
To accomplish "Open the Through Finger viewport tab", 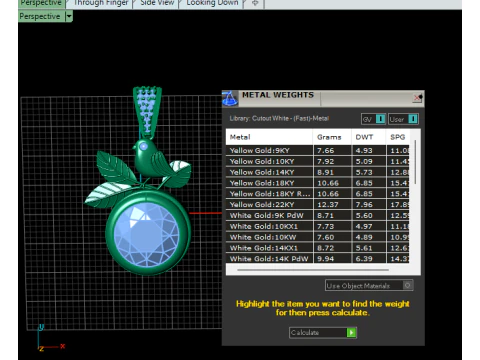I will click(100, 3).
